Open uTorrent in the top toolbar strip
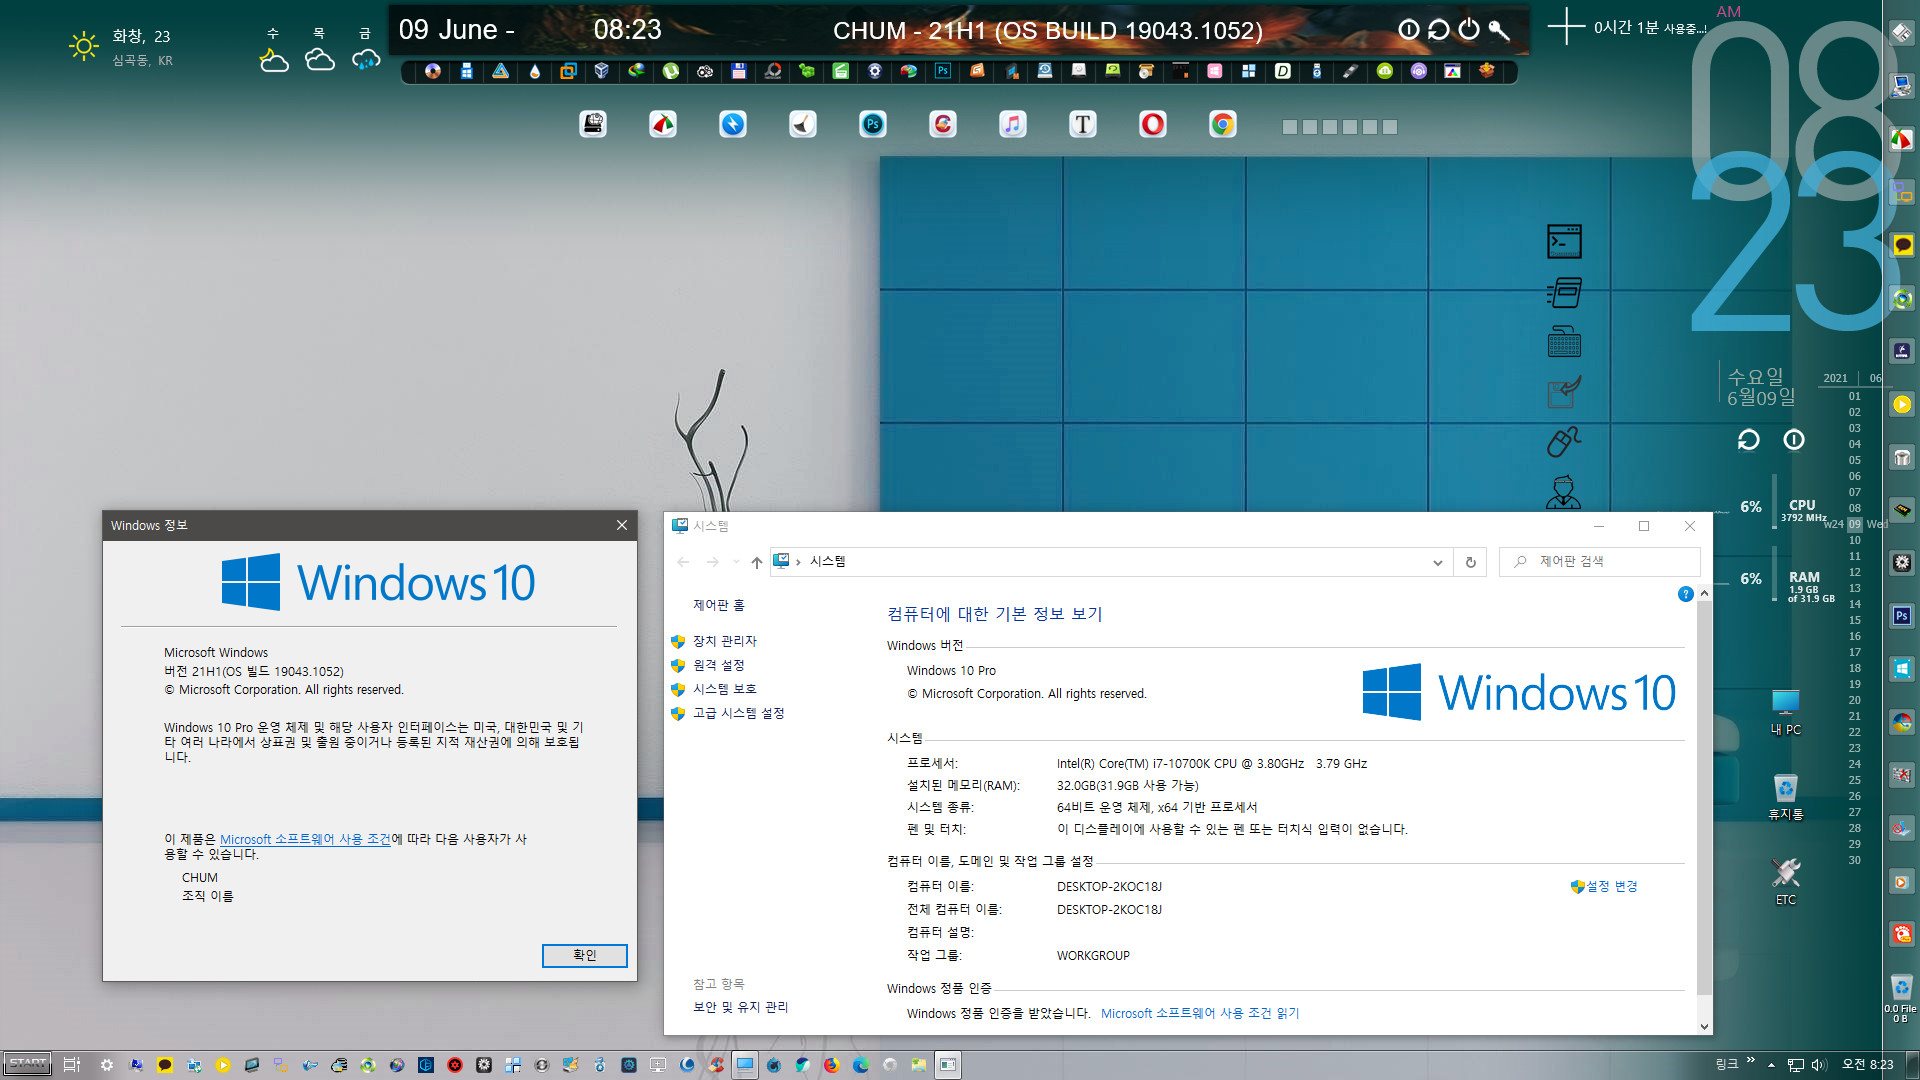 671,71
